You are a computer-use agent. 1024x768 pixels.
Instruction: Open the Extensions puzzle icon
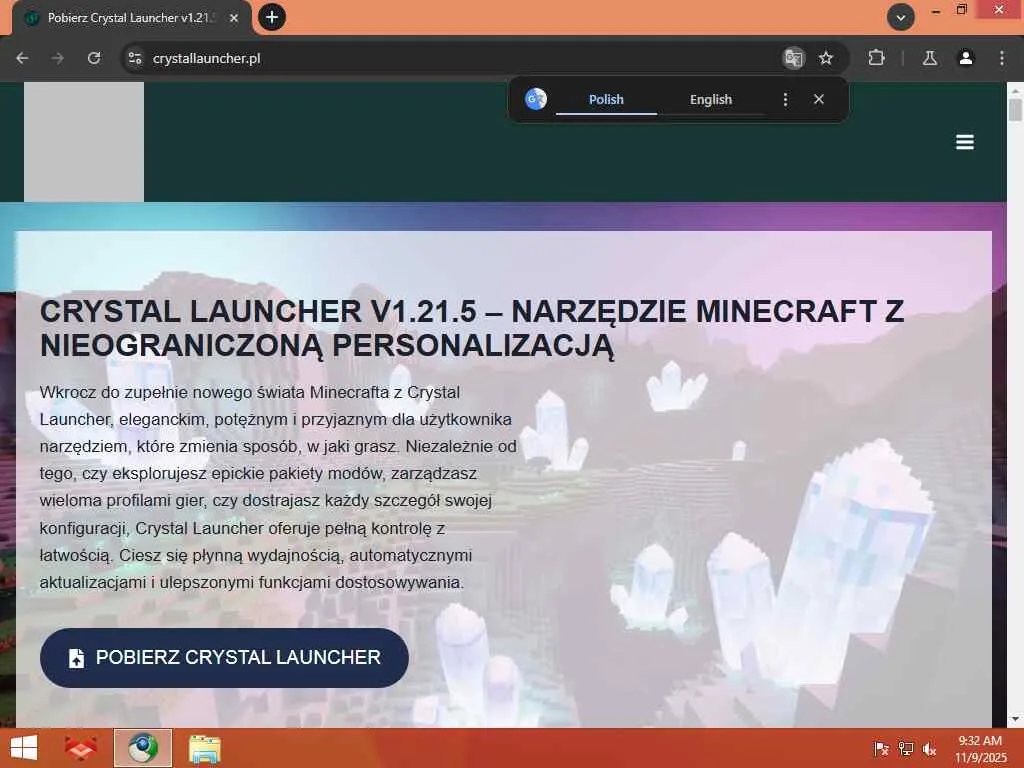click(x=876, y=58)
